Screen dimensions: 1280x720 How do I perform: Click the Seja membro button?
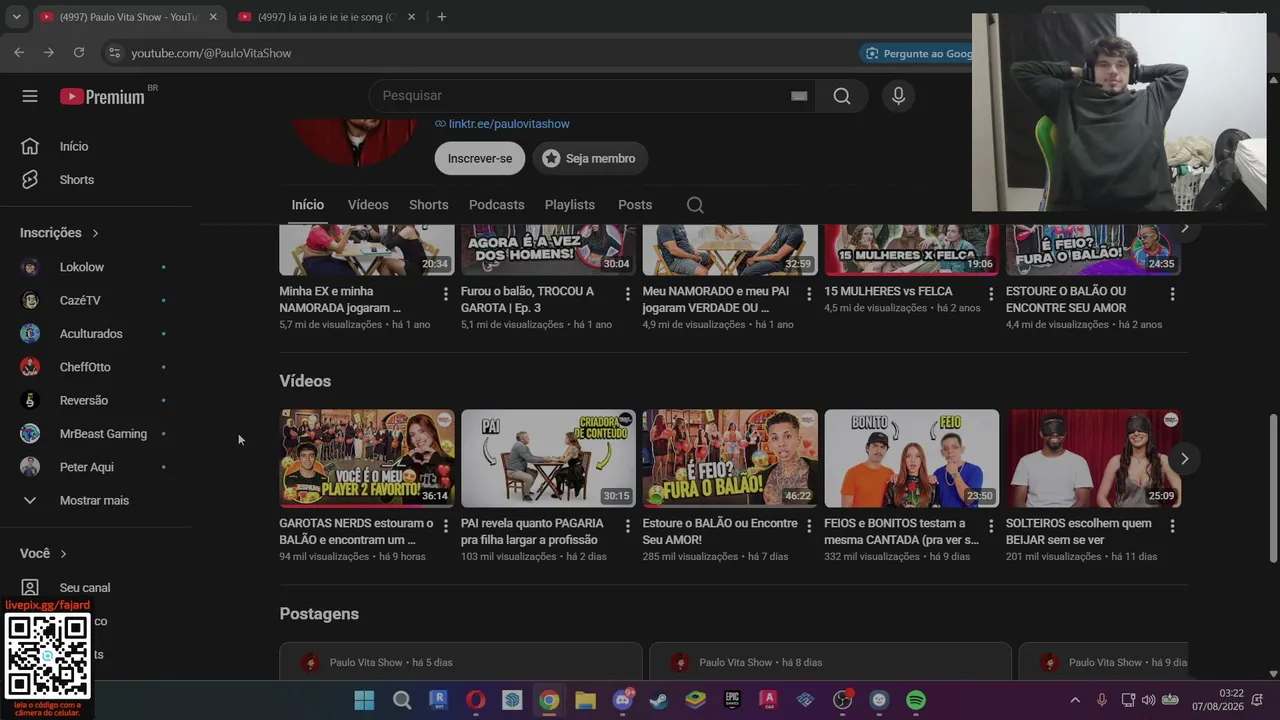pyautogui.click(x=590, y=158)
